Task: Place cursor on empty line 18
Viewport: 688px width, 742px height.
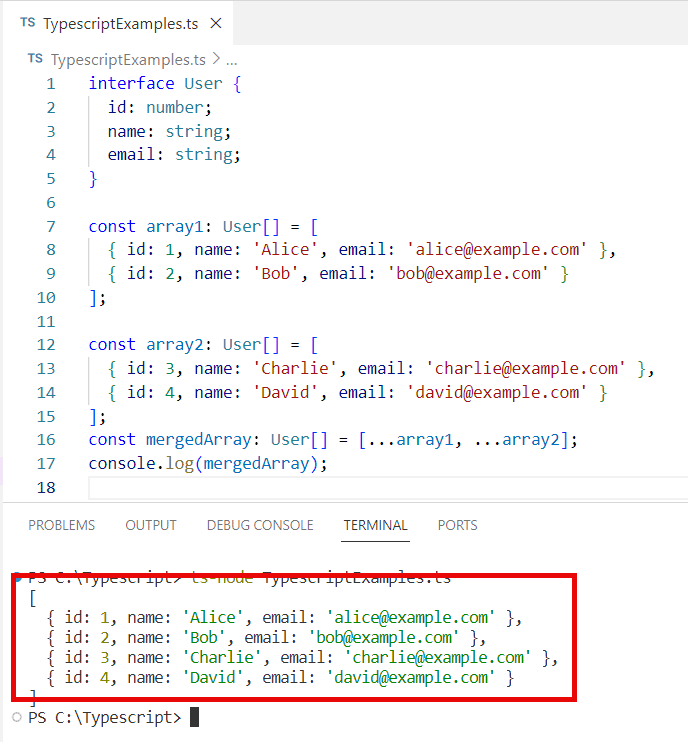Action: click(x=388, y=487)
